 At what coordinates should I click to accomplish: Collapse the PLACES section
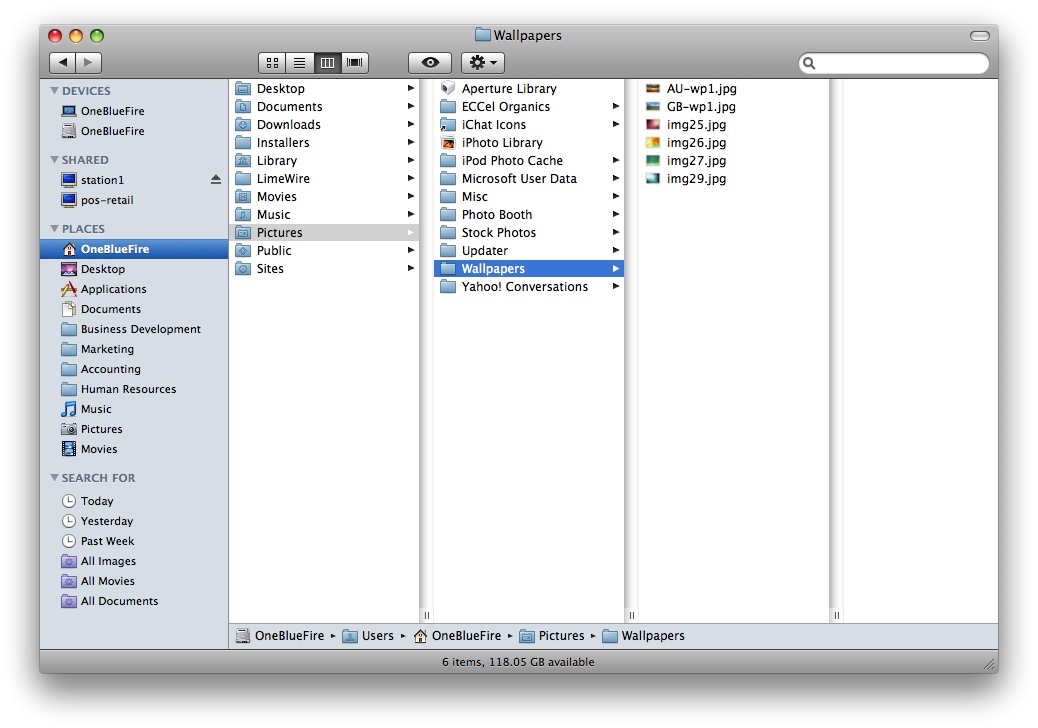(54, 228)
